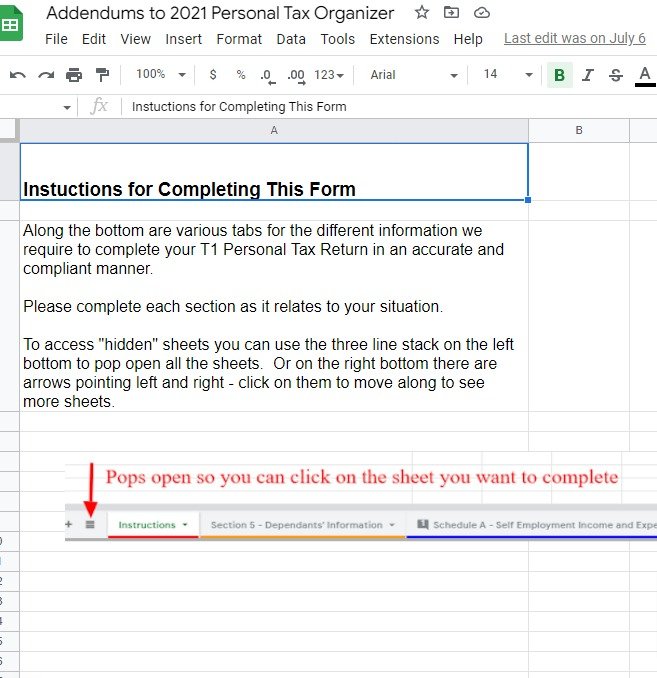Increase decimal places
The width and height of the screenshot is (657, 678).
click(x=296, y=76)
